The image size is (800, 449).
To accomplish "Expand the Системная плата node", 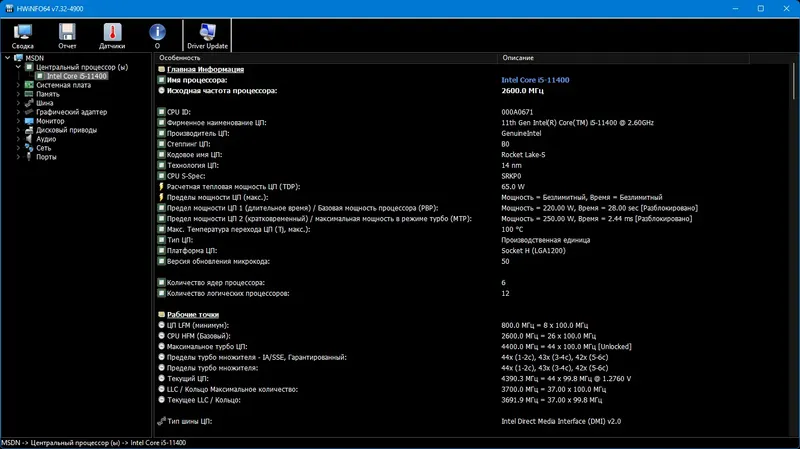I will coord(18,85).
